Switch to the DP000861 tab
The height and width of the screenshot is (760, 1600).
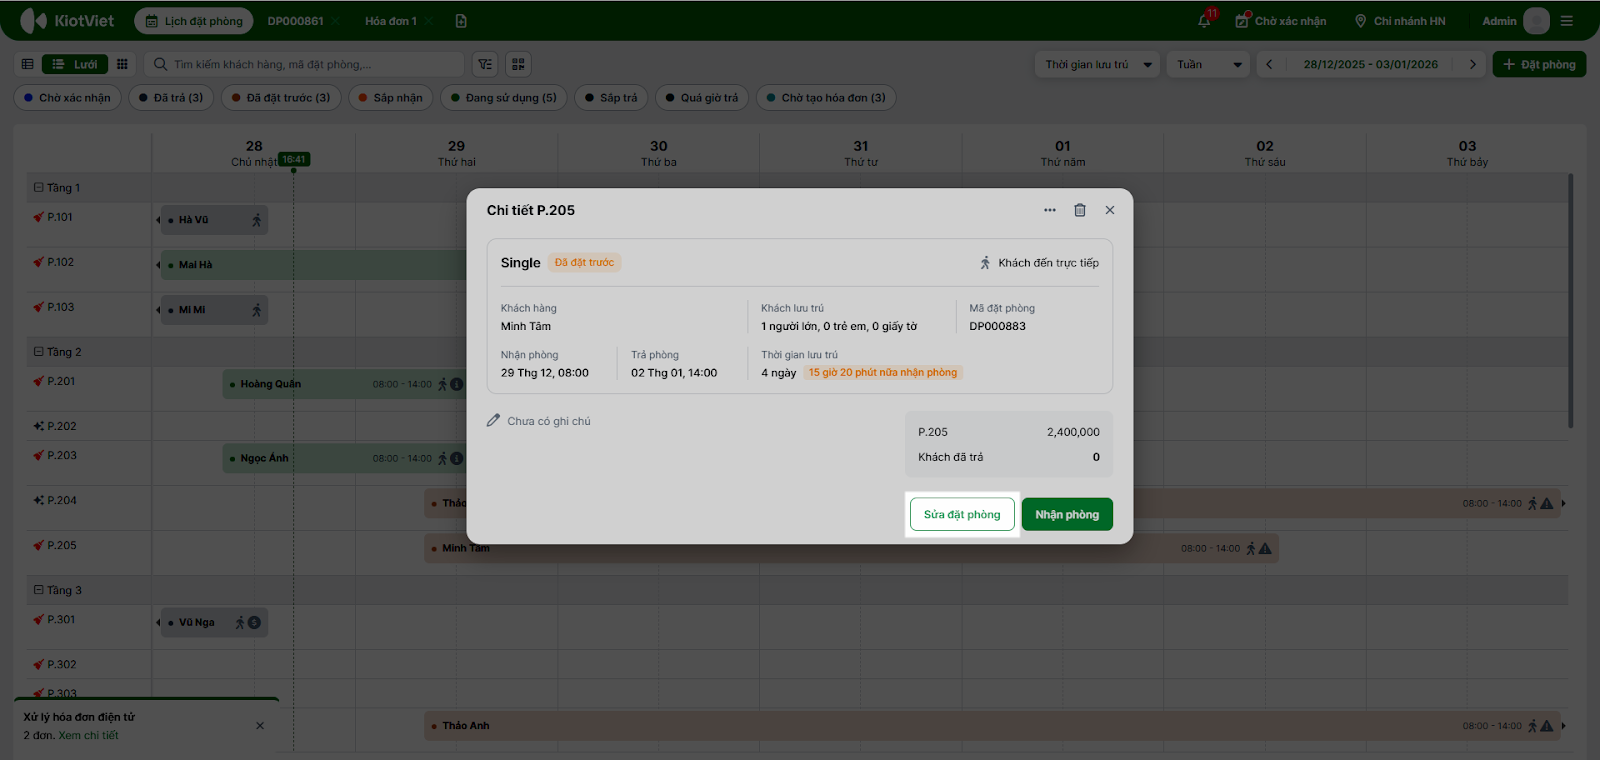coord(295,21)
